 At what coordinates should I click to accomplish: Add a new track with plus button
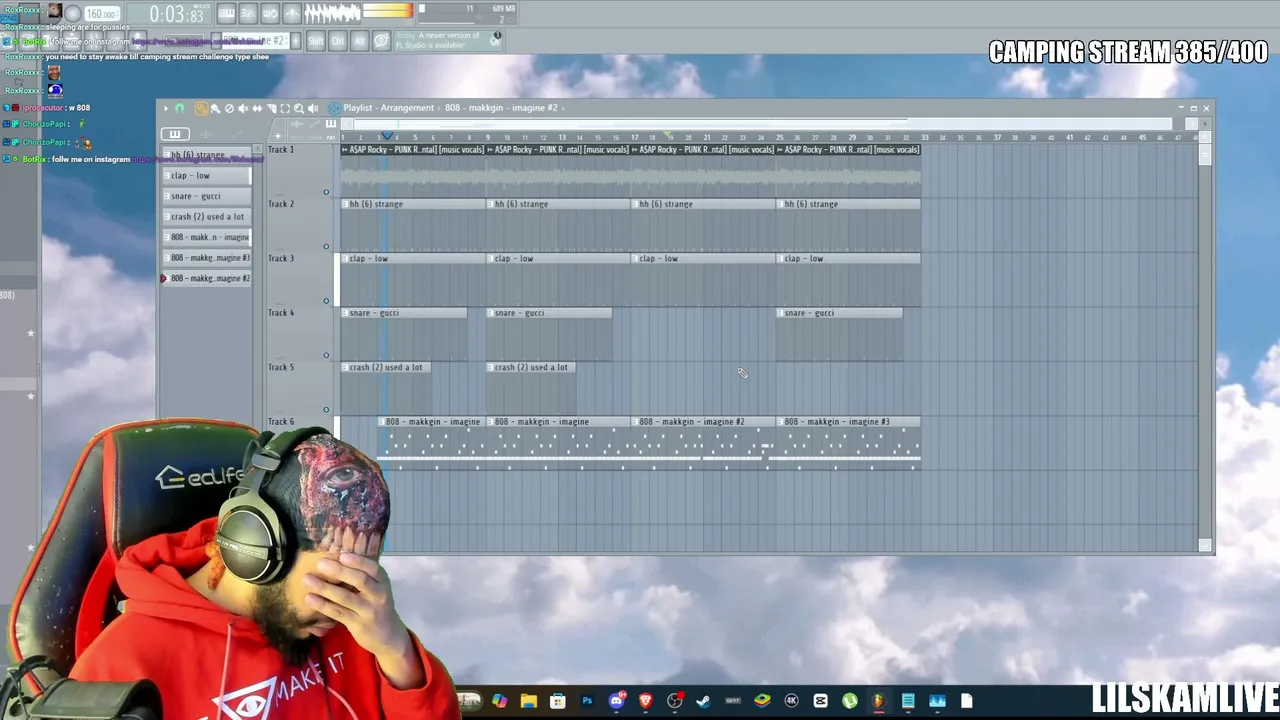click(x=278, y=136)
